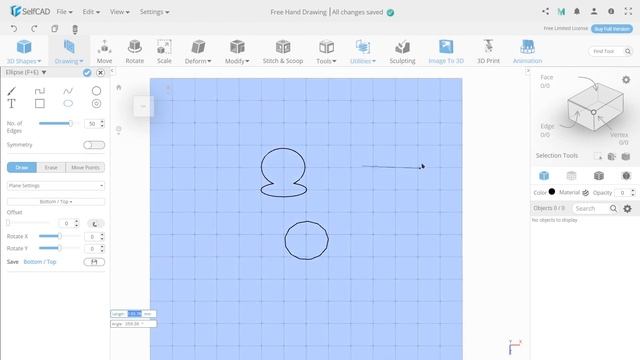Open the user account icon

point(594,11)
